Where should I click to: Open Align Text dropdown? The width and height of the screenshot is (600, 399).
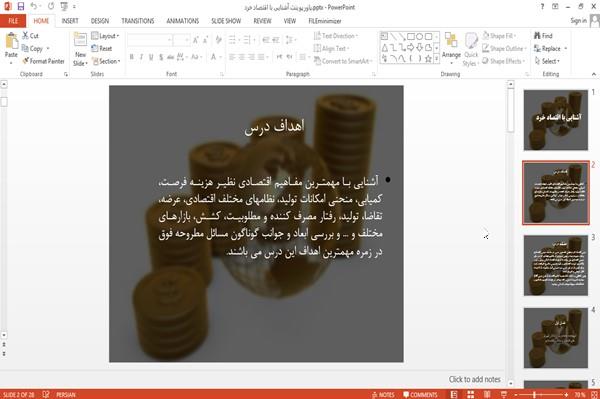[x=331, y=49]
